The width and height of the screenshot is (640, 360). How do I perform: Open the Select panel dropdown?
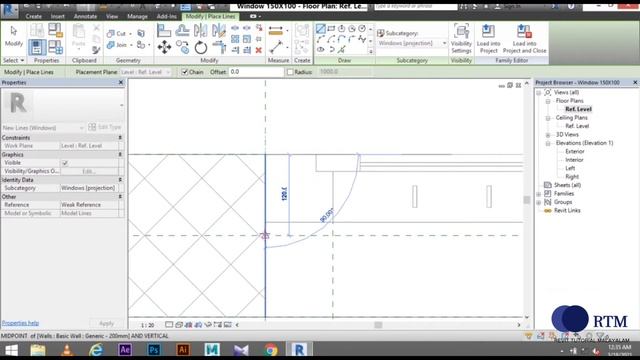point(13,60)
